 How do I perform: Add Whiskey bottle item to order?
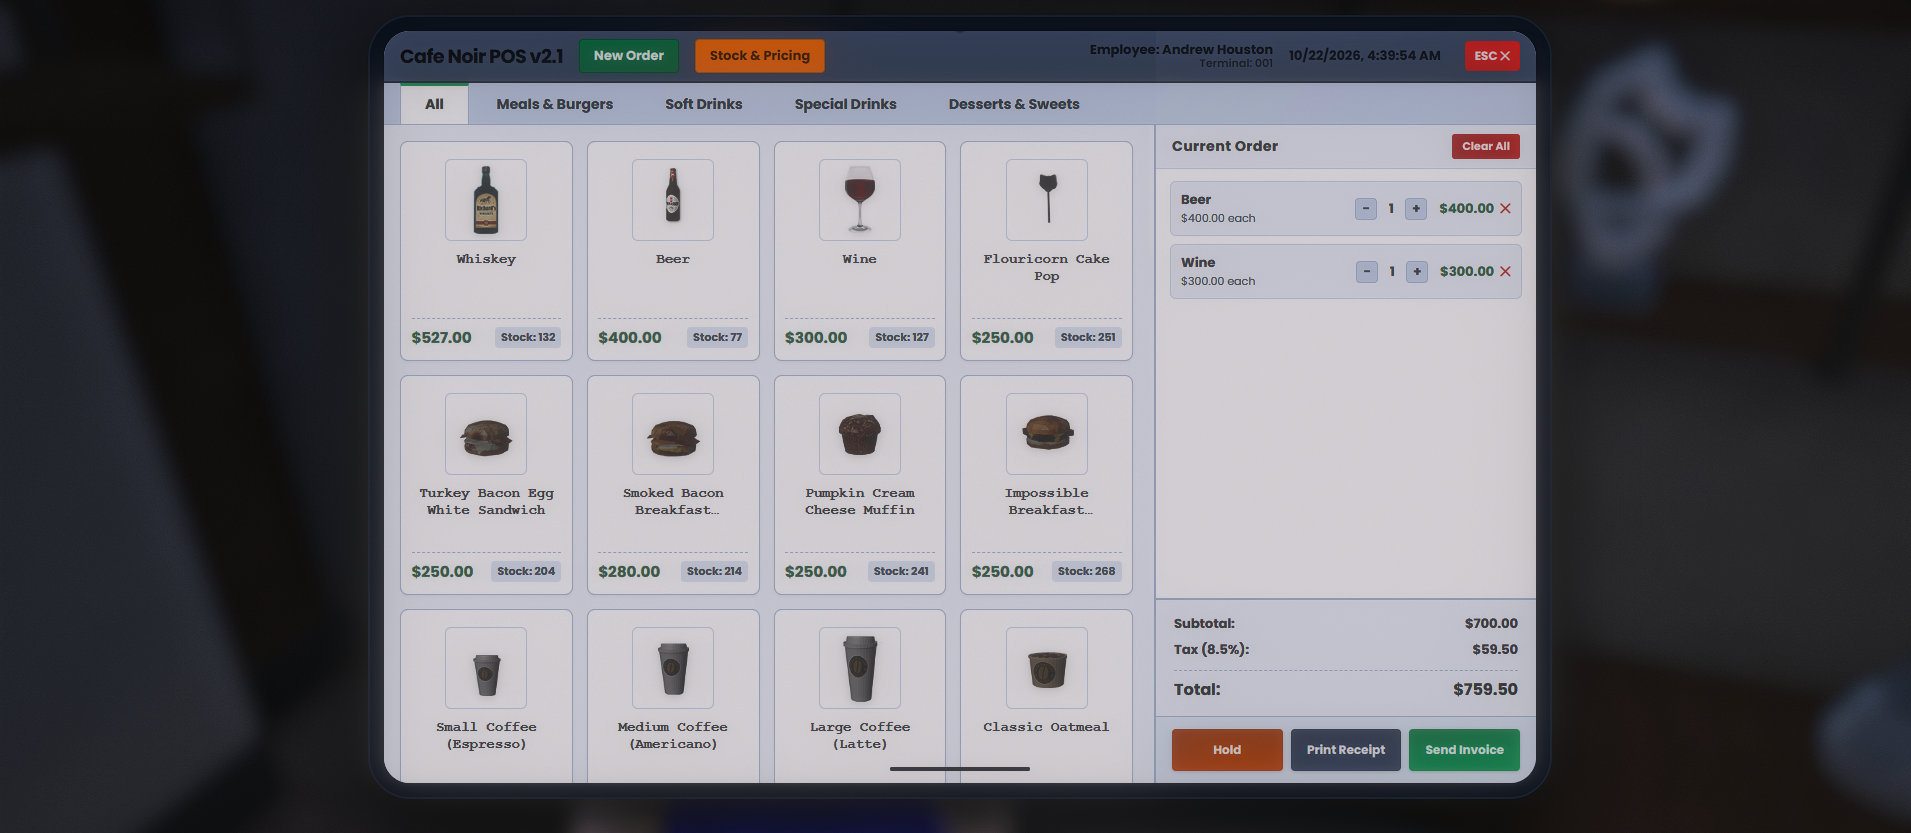point(486,200)
